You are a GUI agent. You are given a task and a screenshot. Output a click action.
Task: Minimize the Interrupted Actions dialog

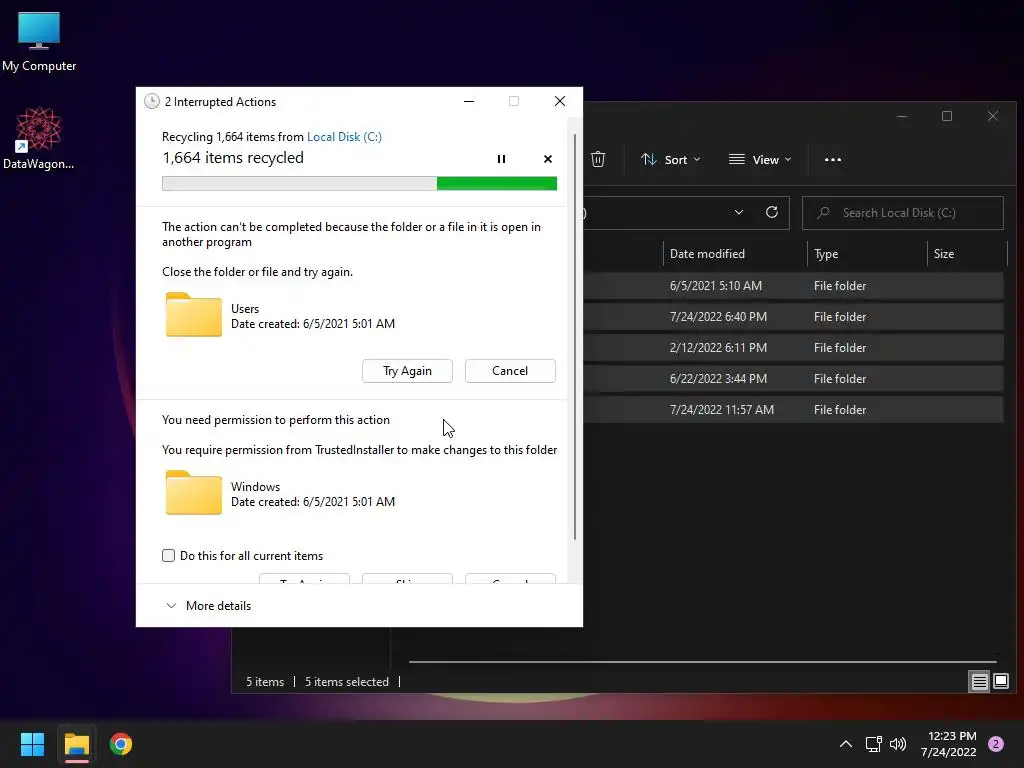tap(469, 101)
